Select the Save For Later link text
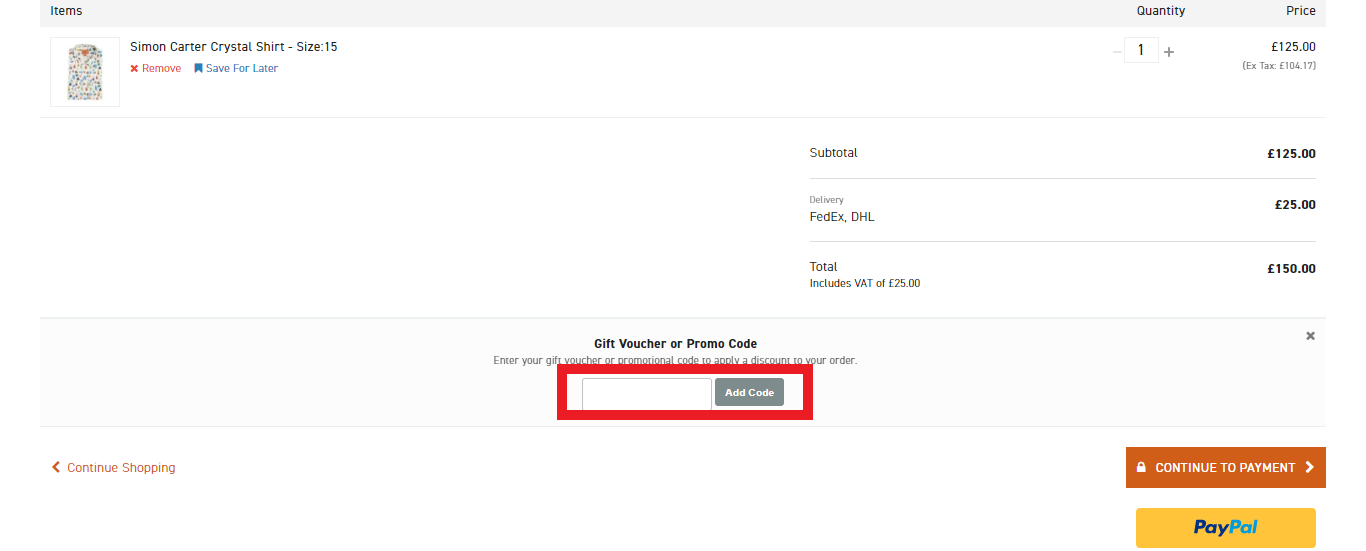This screenshot has height=551, width=1366. (x=241, y=69)
